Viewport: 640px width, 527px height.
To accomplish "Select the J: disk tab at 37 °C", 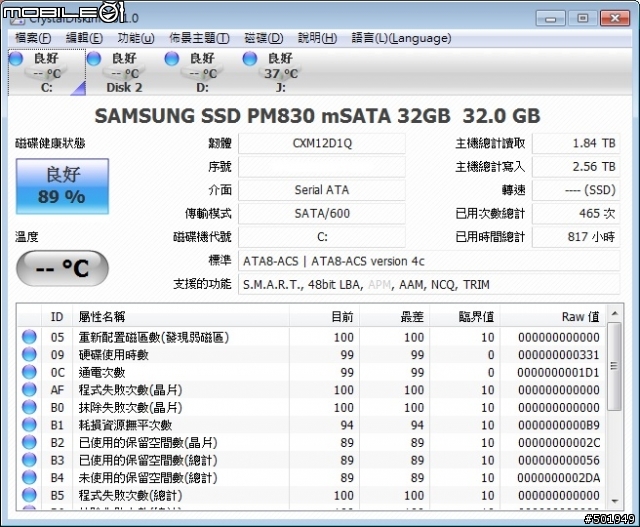I will pos(280,72).
